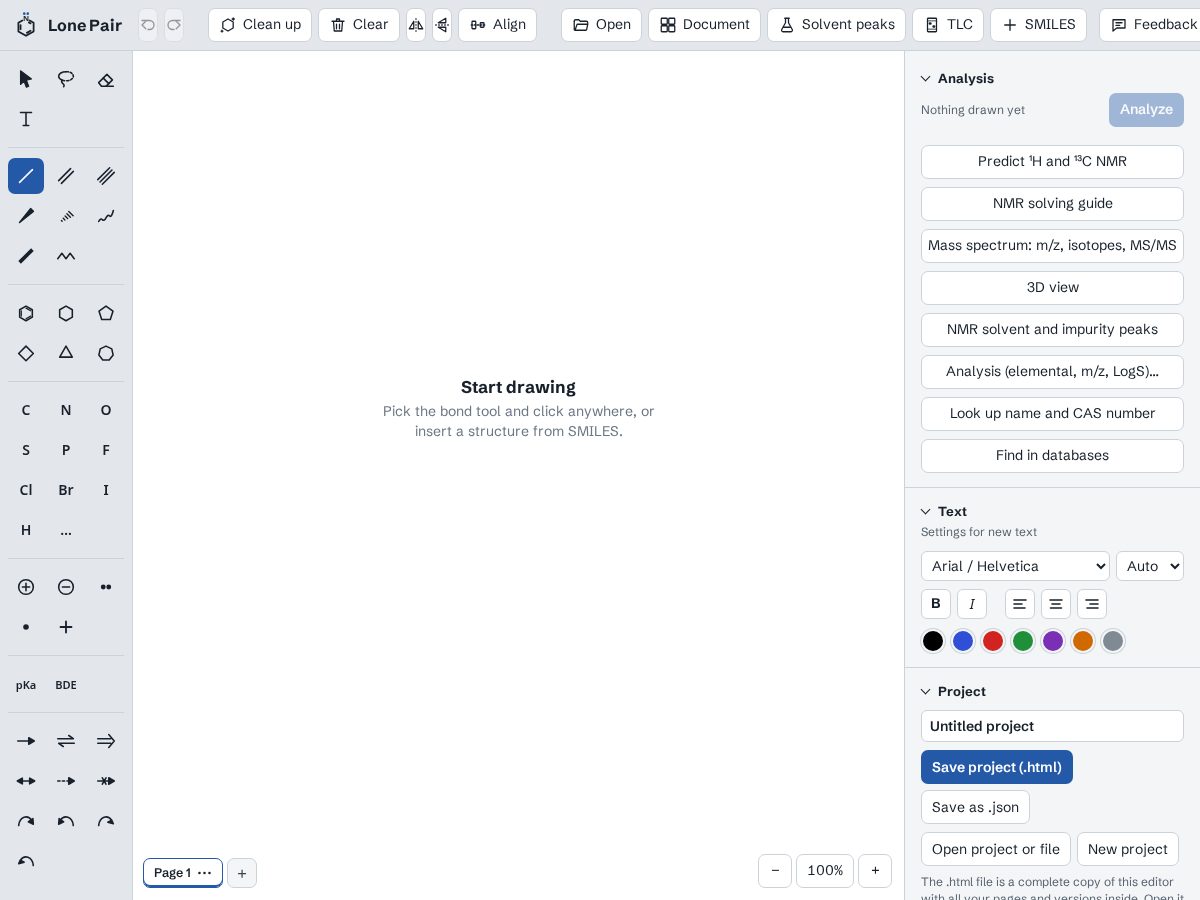Click the redo icon in top bar

[x=174, y=25]
